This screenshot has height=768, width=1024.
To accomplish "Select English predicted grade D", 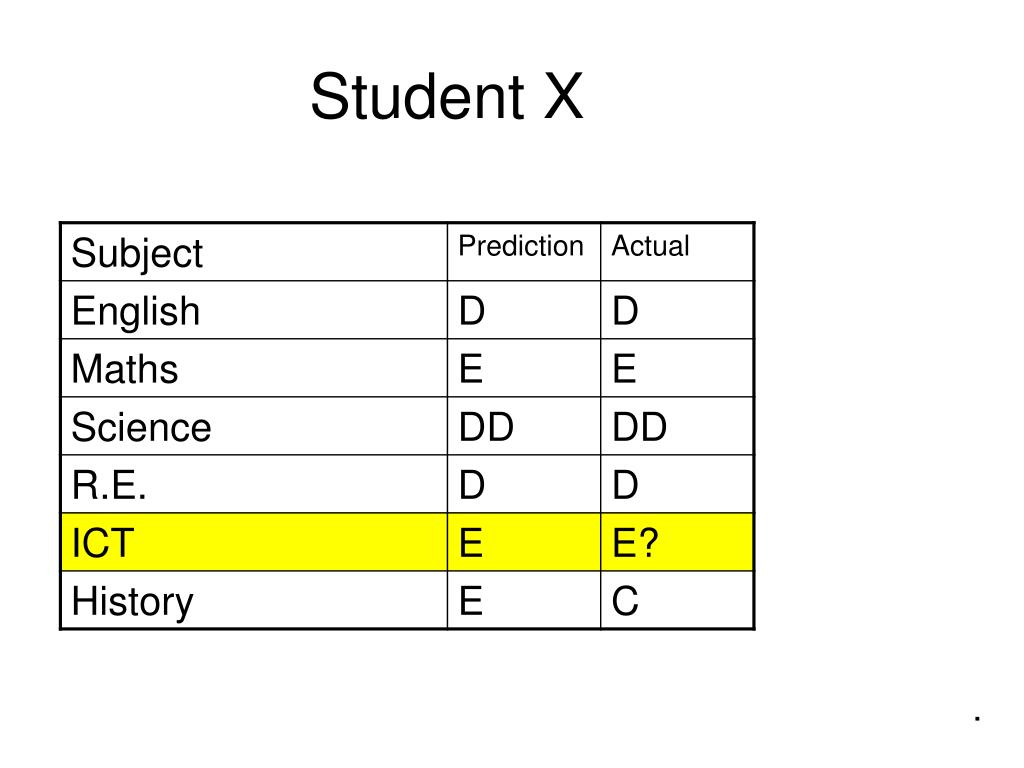I will (x=524, y=310).
